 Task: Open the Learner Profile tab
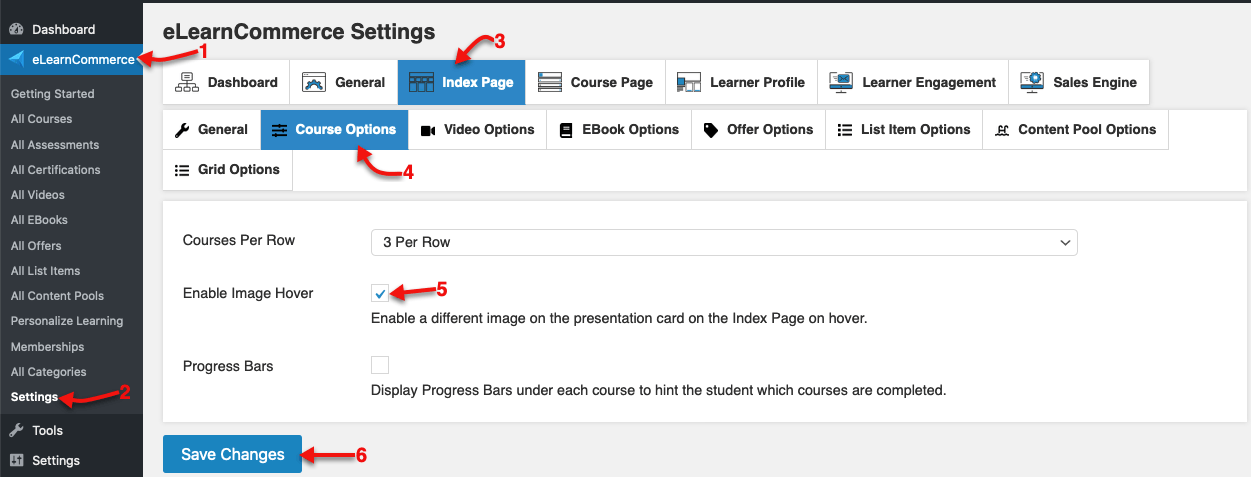(x=740, y=82)
